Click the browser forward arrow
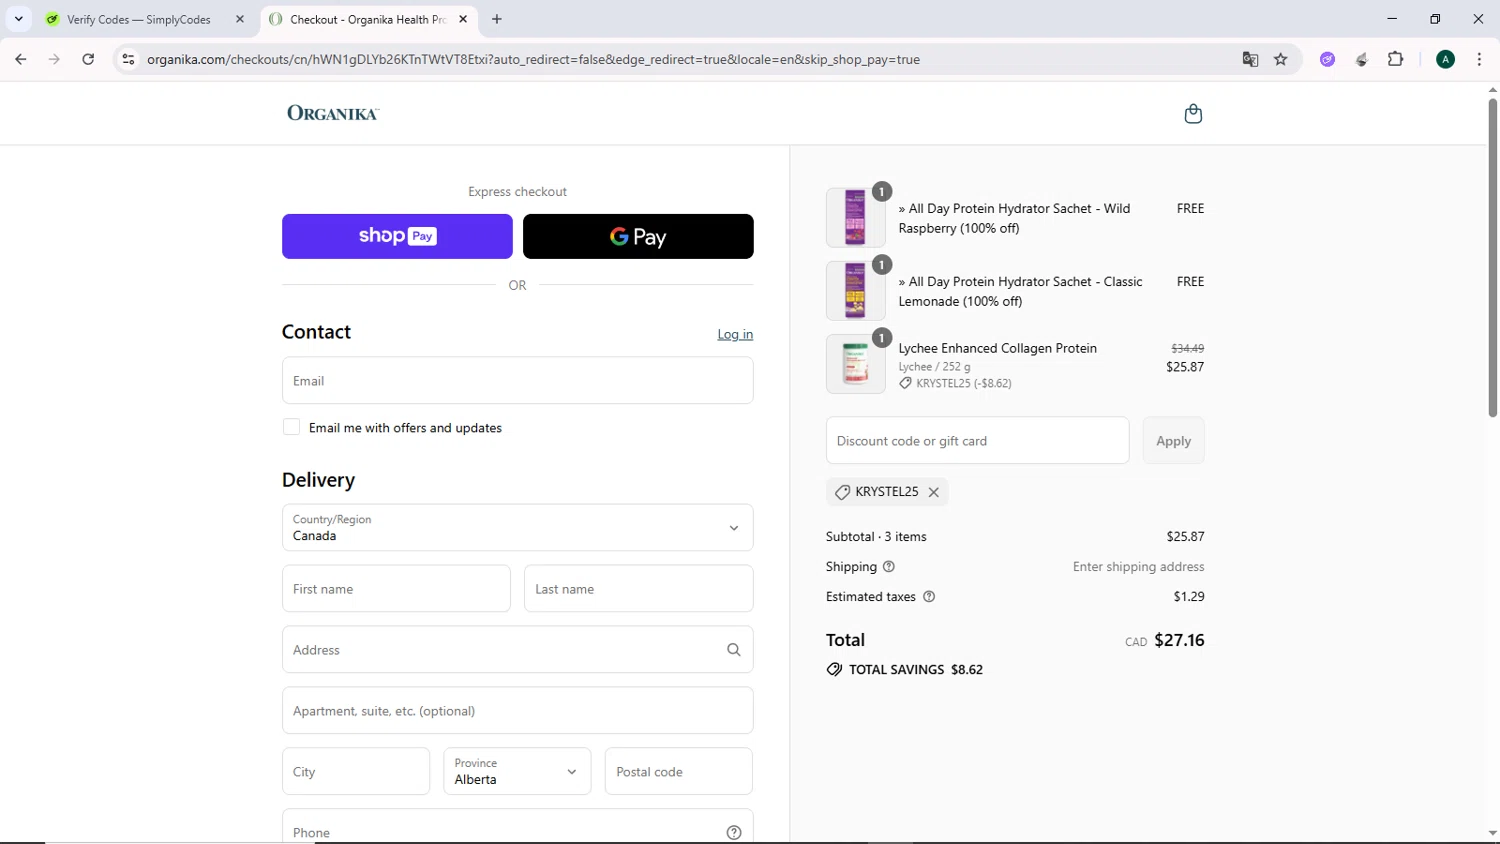1500x844 pixels. [54, 59]
